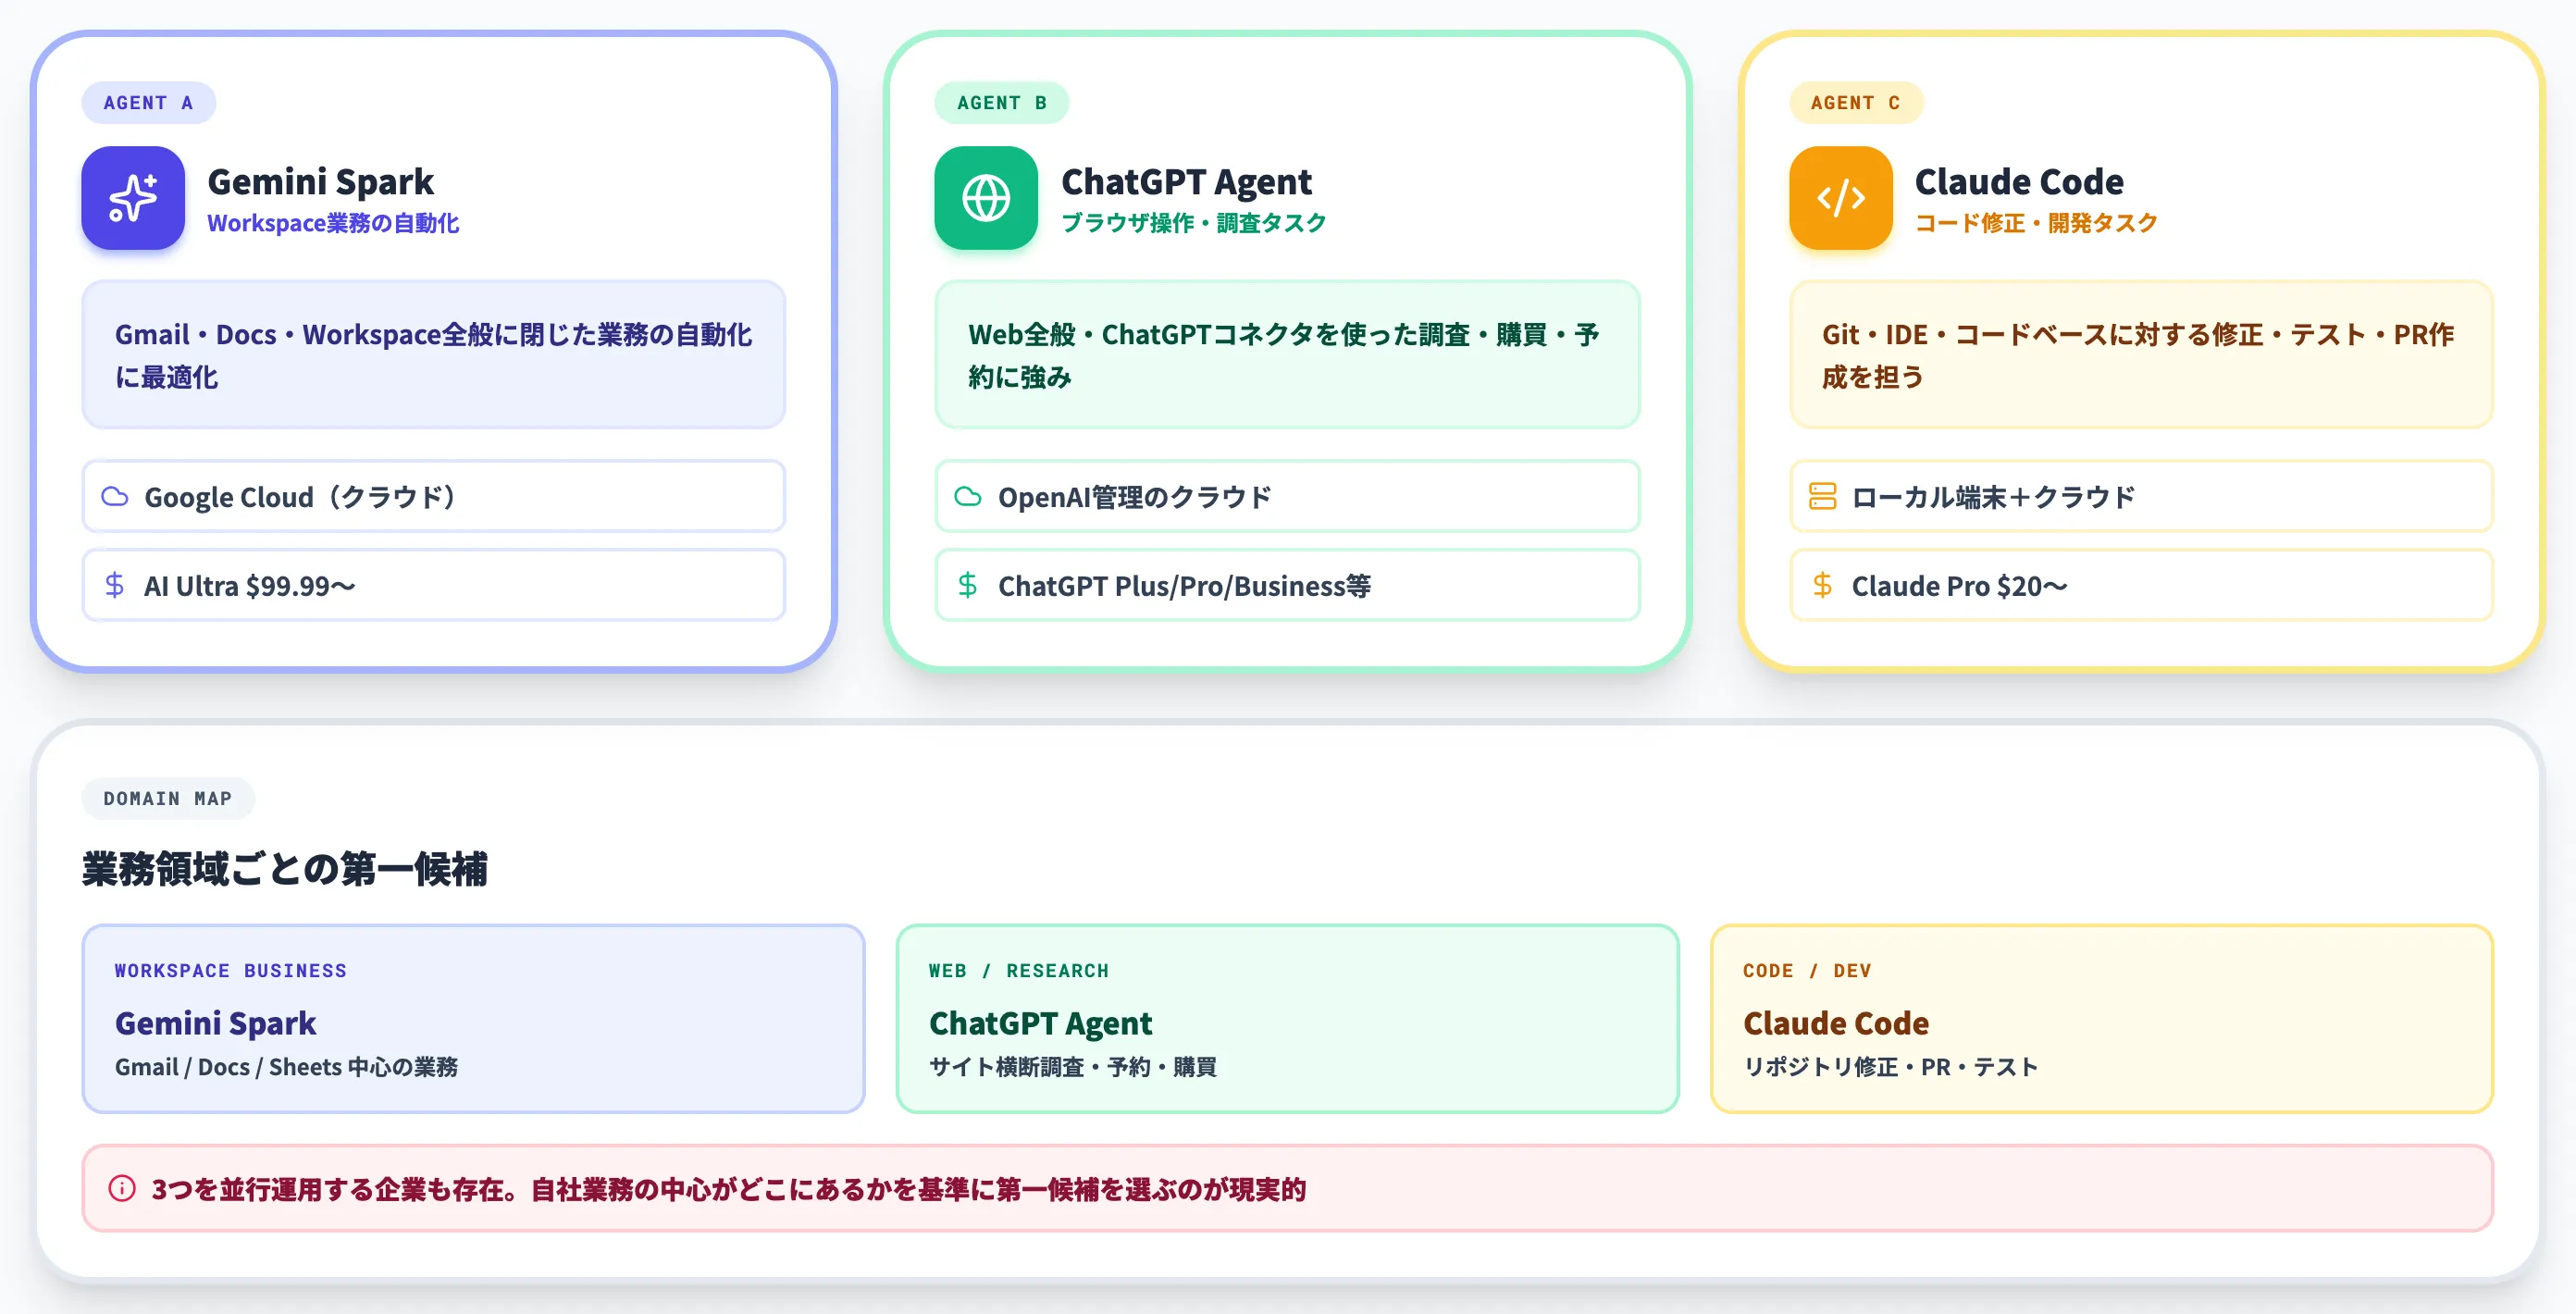Click the Gemini Spark title in Agent A card
The width and height of the screenshot is (2576, 1314).
321,181
